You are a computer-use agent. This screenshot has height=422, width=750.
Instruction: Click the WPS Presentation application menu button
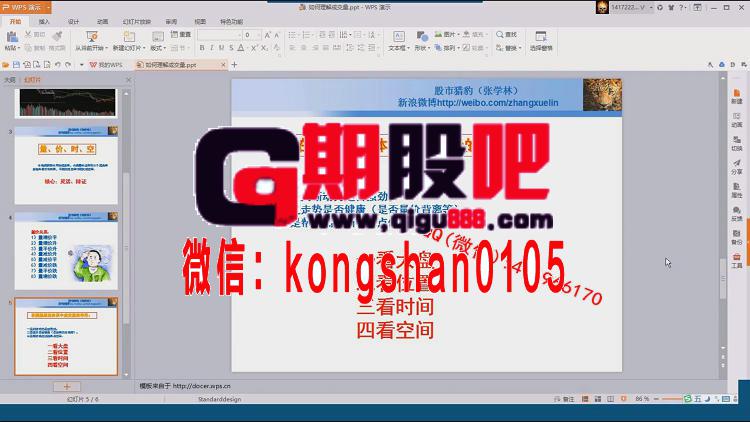coord(25,7)
